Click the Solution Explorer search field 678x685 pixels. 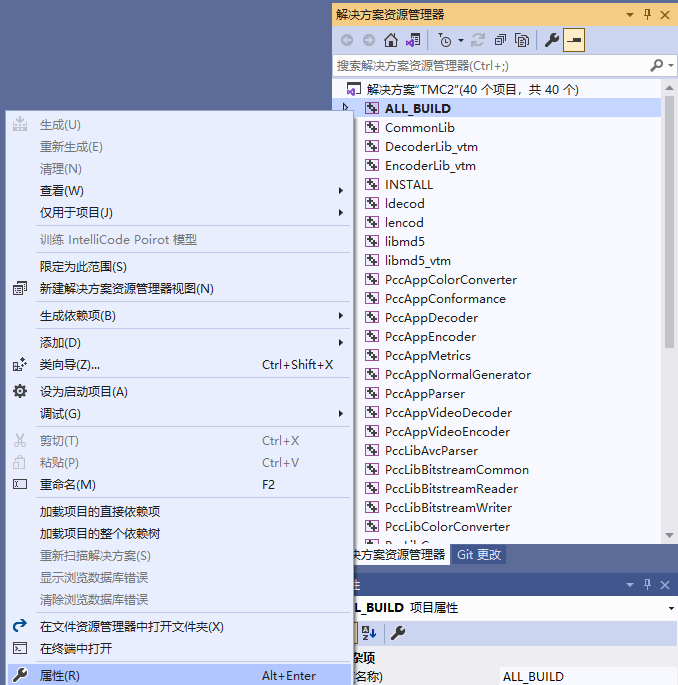click(491, 66)
